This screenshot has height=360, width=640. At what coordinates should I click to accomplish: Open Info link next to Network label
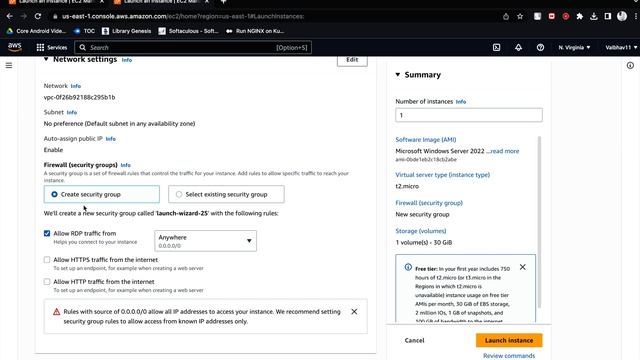(x=76, y=86)
